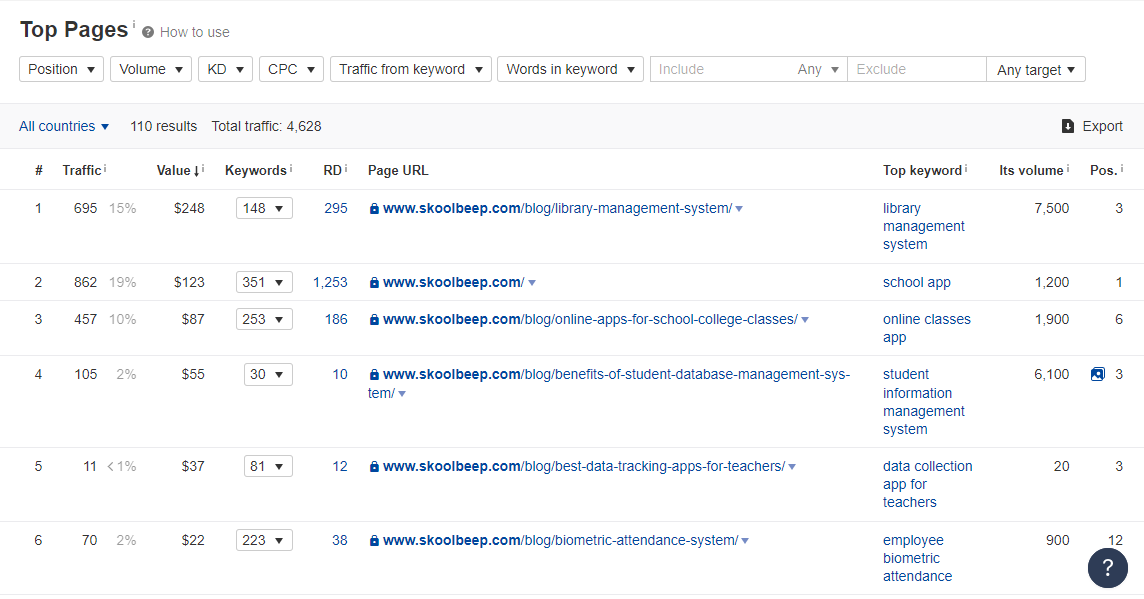Open the skoolbeep.com homepage URL link

(x=453, y=282)
